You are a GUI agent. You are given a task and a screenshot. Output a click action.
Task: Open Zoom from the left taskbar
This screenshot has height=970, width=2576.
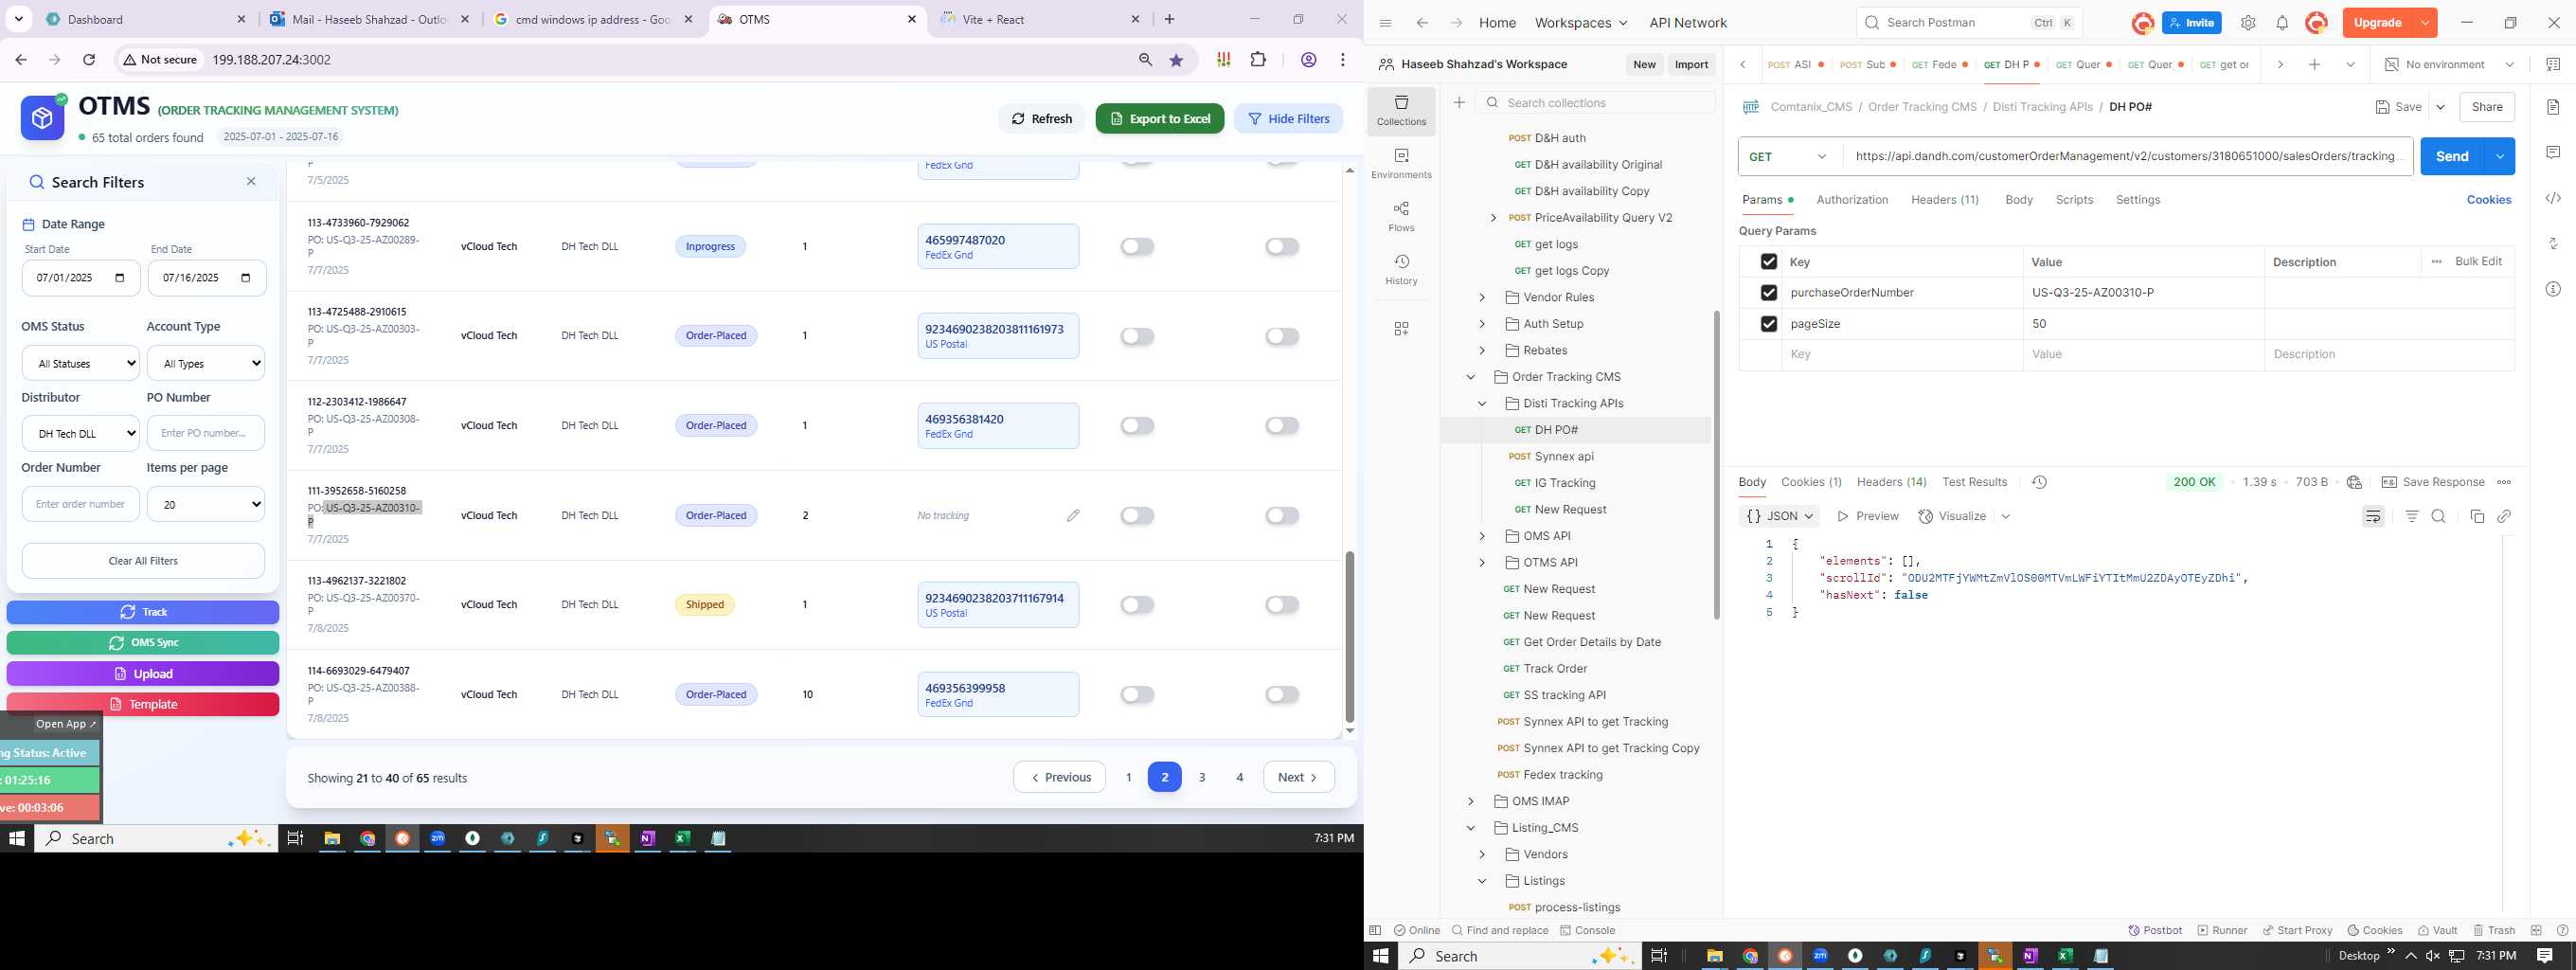pos(437,838)
